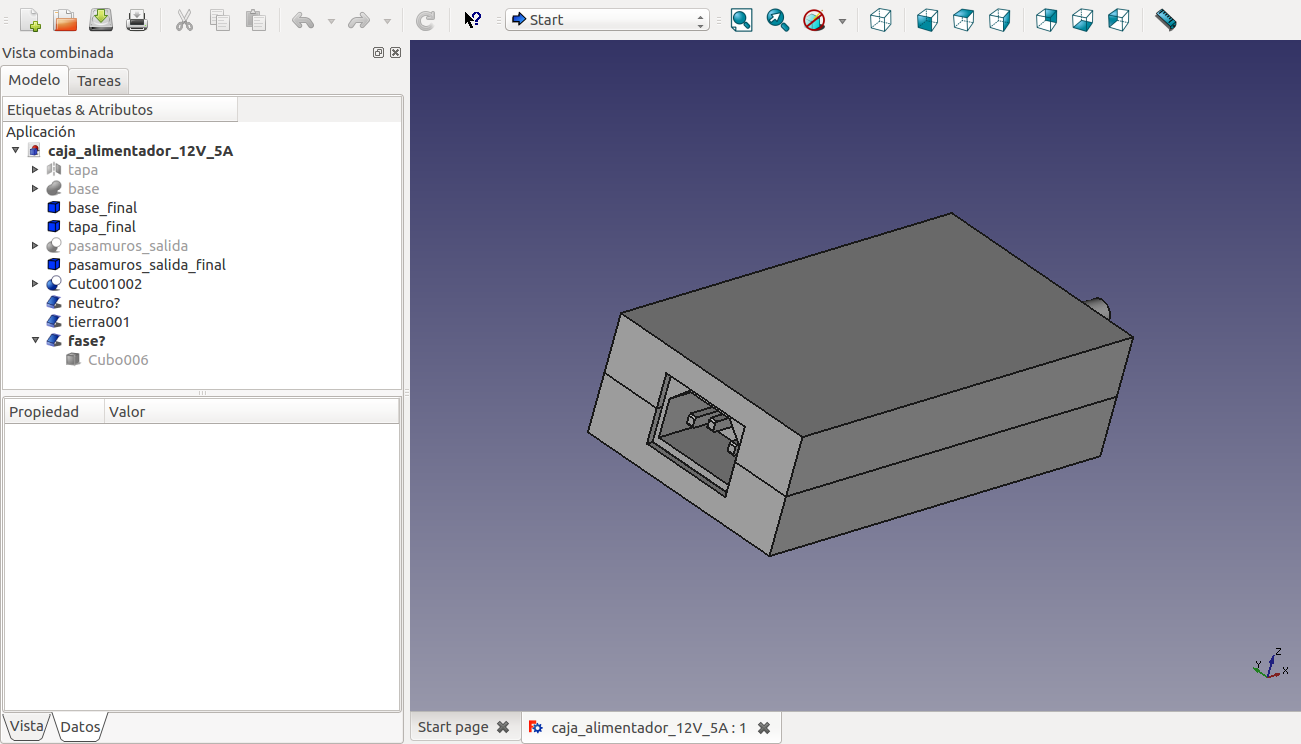Select the measure distance ruler icon
The image size is (1301, 744).
coord(1165,20)
